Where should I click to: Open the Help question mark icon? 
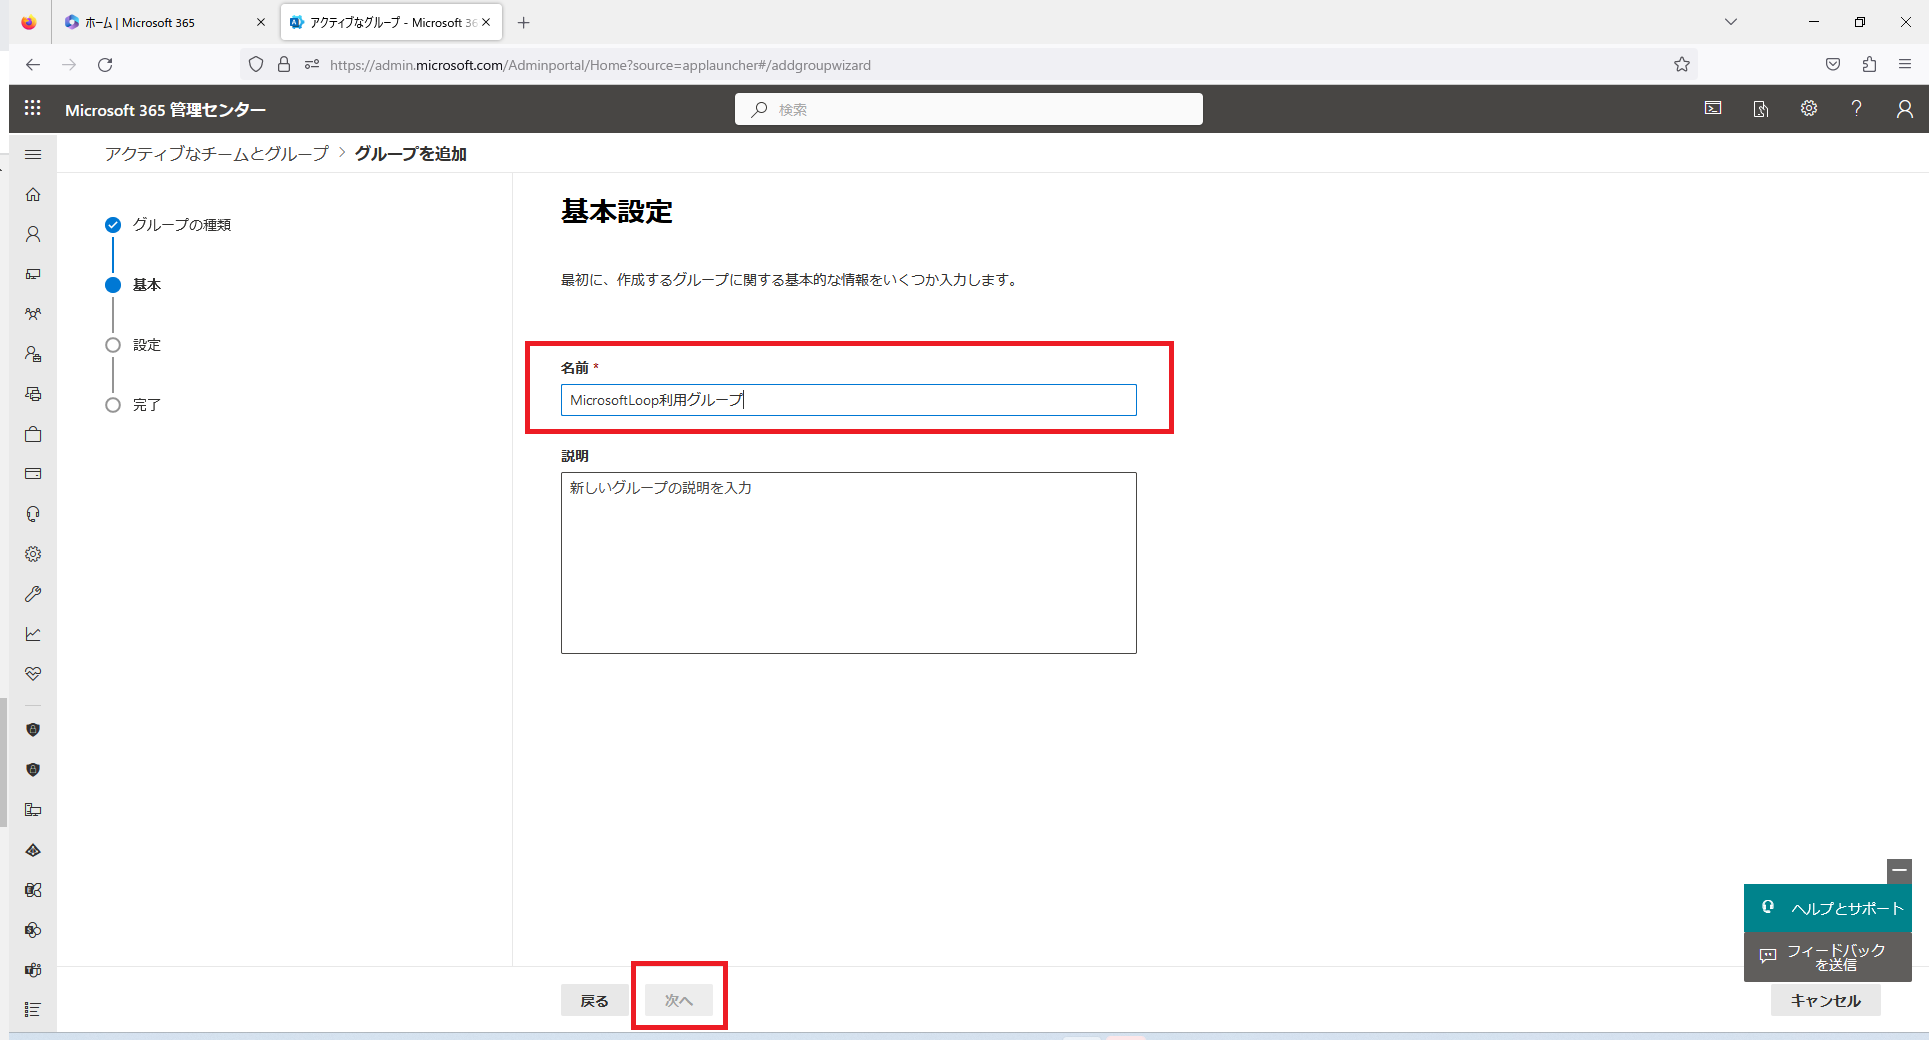[x=1857, y=108]
